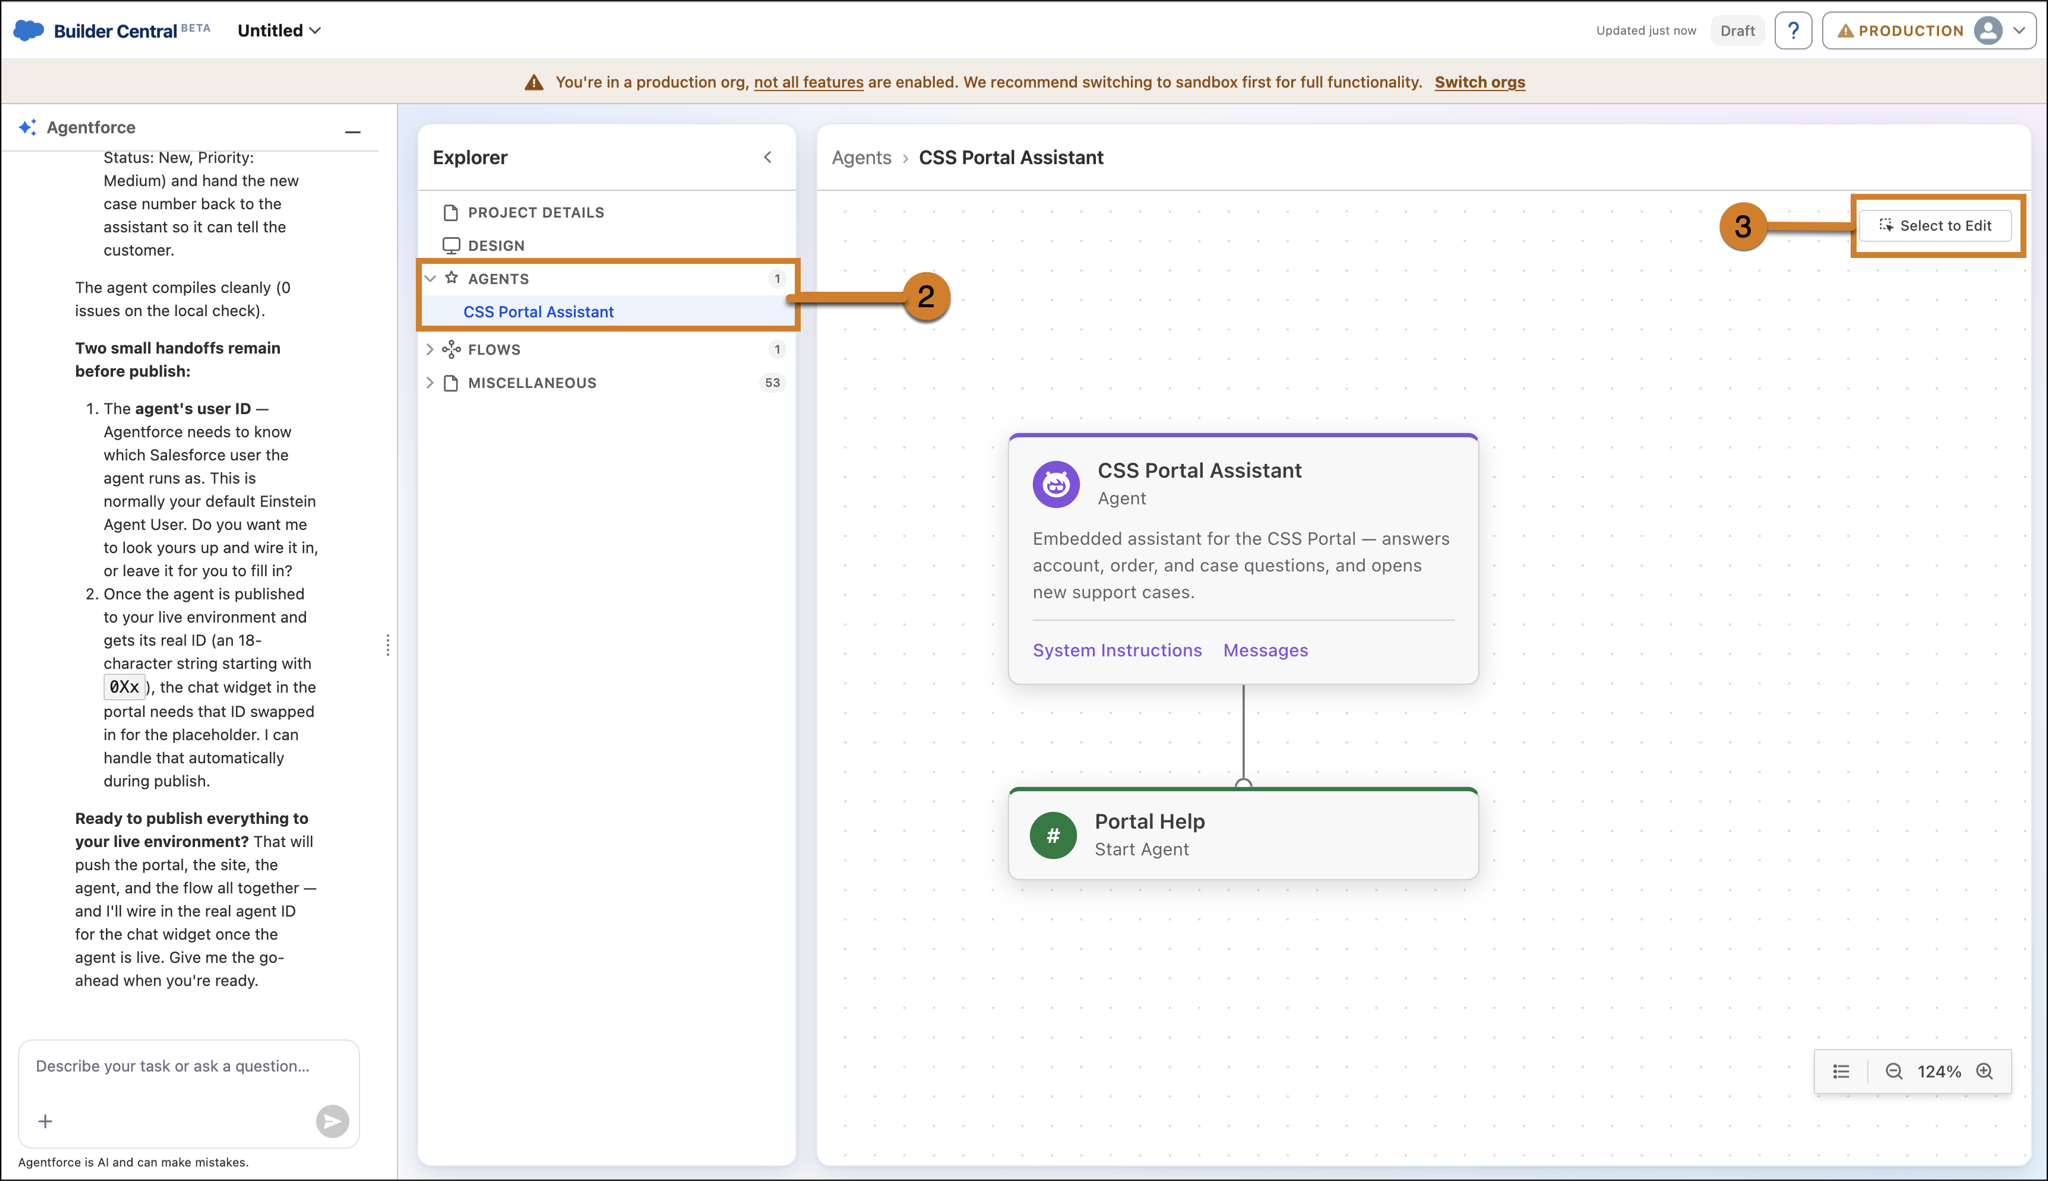The width and height of the screenshot is (2048, 1181).
Task: Open Messages link on agent card
Action: pos(1265,650)
